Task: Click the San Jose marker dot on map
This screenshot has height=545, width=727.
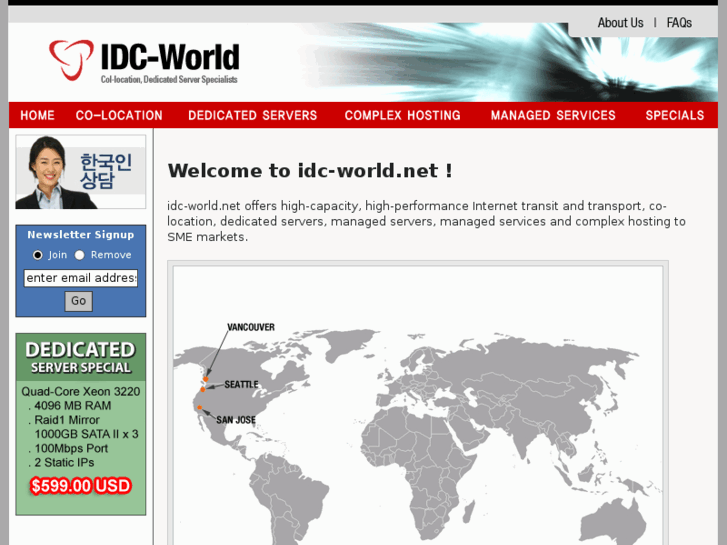Action: pos(199,408)
